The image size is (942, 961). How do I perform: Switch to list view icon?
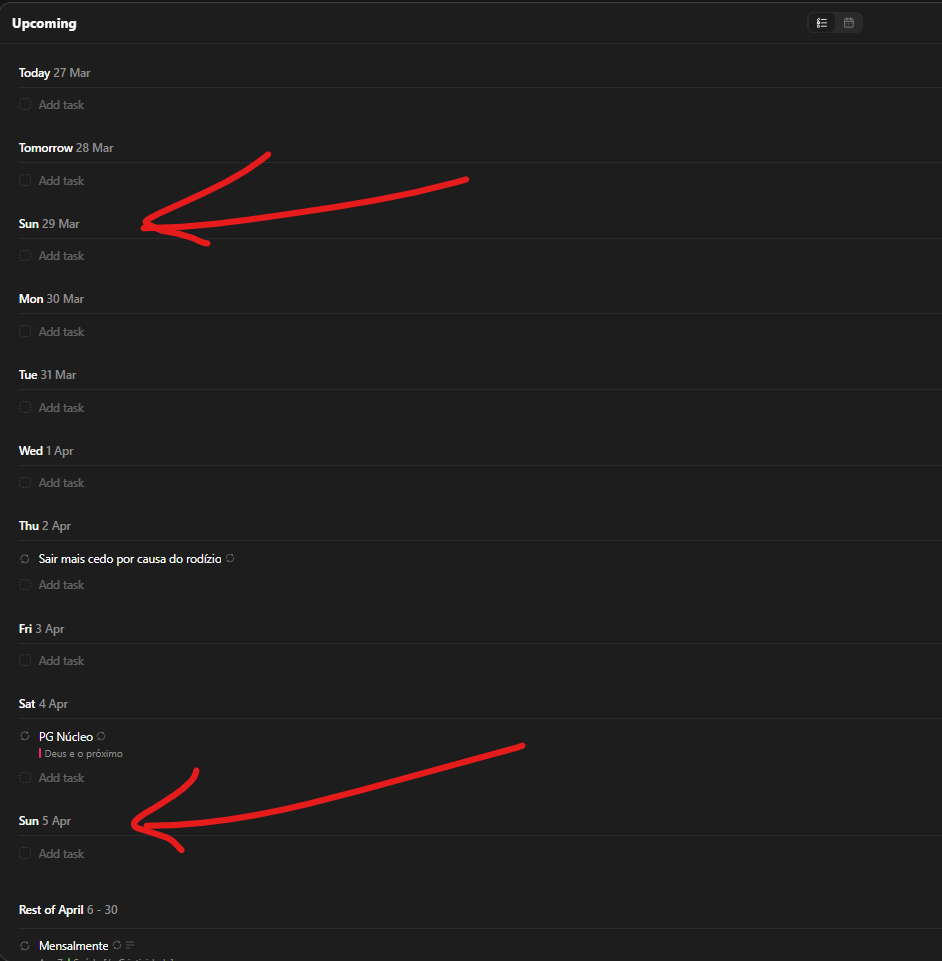pos(822,23)
